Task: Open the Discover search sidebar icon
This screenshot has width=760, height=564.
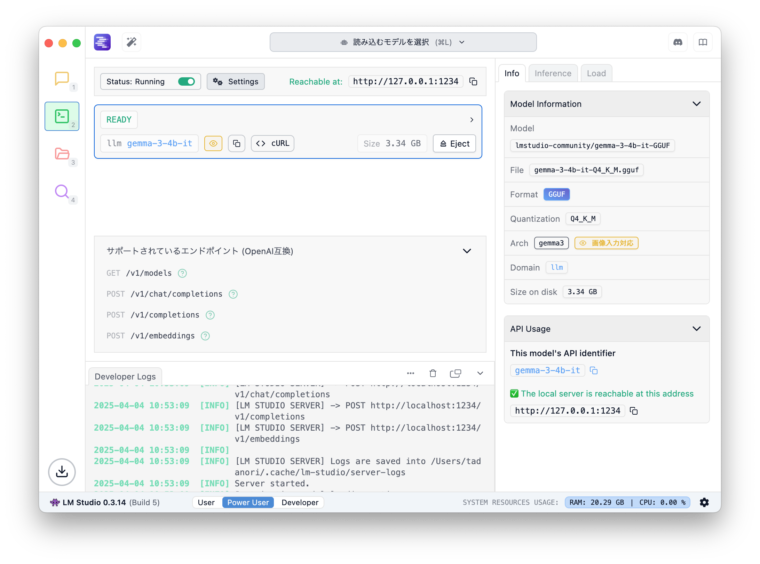Action: [x=62, y=191]
